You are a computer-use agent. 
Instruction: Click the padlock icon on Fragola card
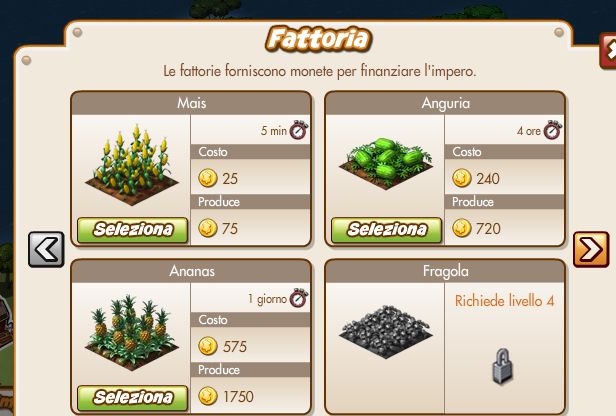[x=503, y=366]
